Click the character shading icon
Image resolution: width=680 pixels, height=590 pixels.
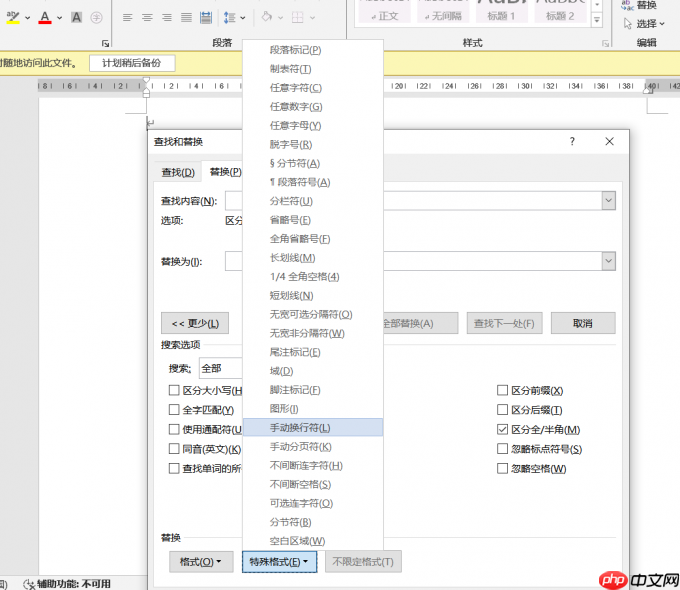tap(76, 17)
